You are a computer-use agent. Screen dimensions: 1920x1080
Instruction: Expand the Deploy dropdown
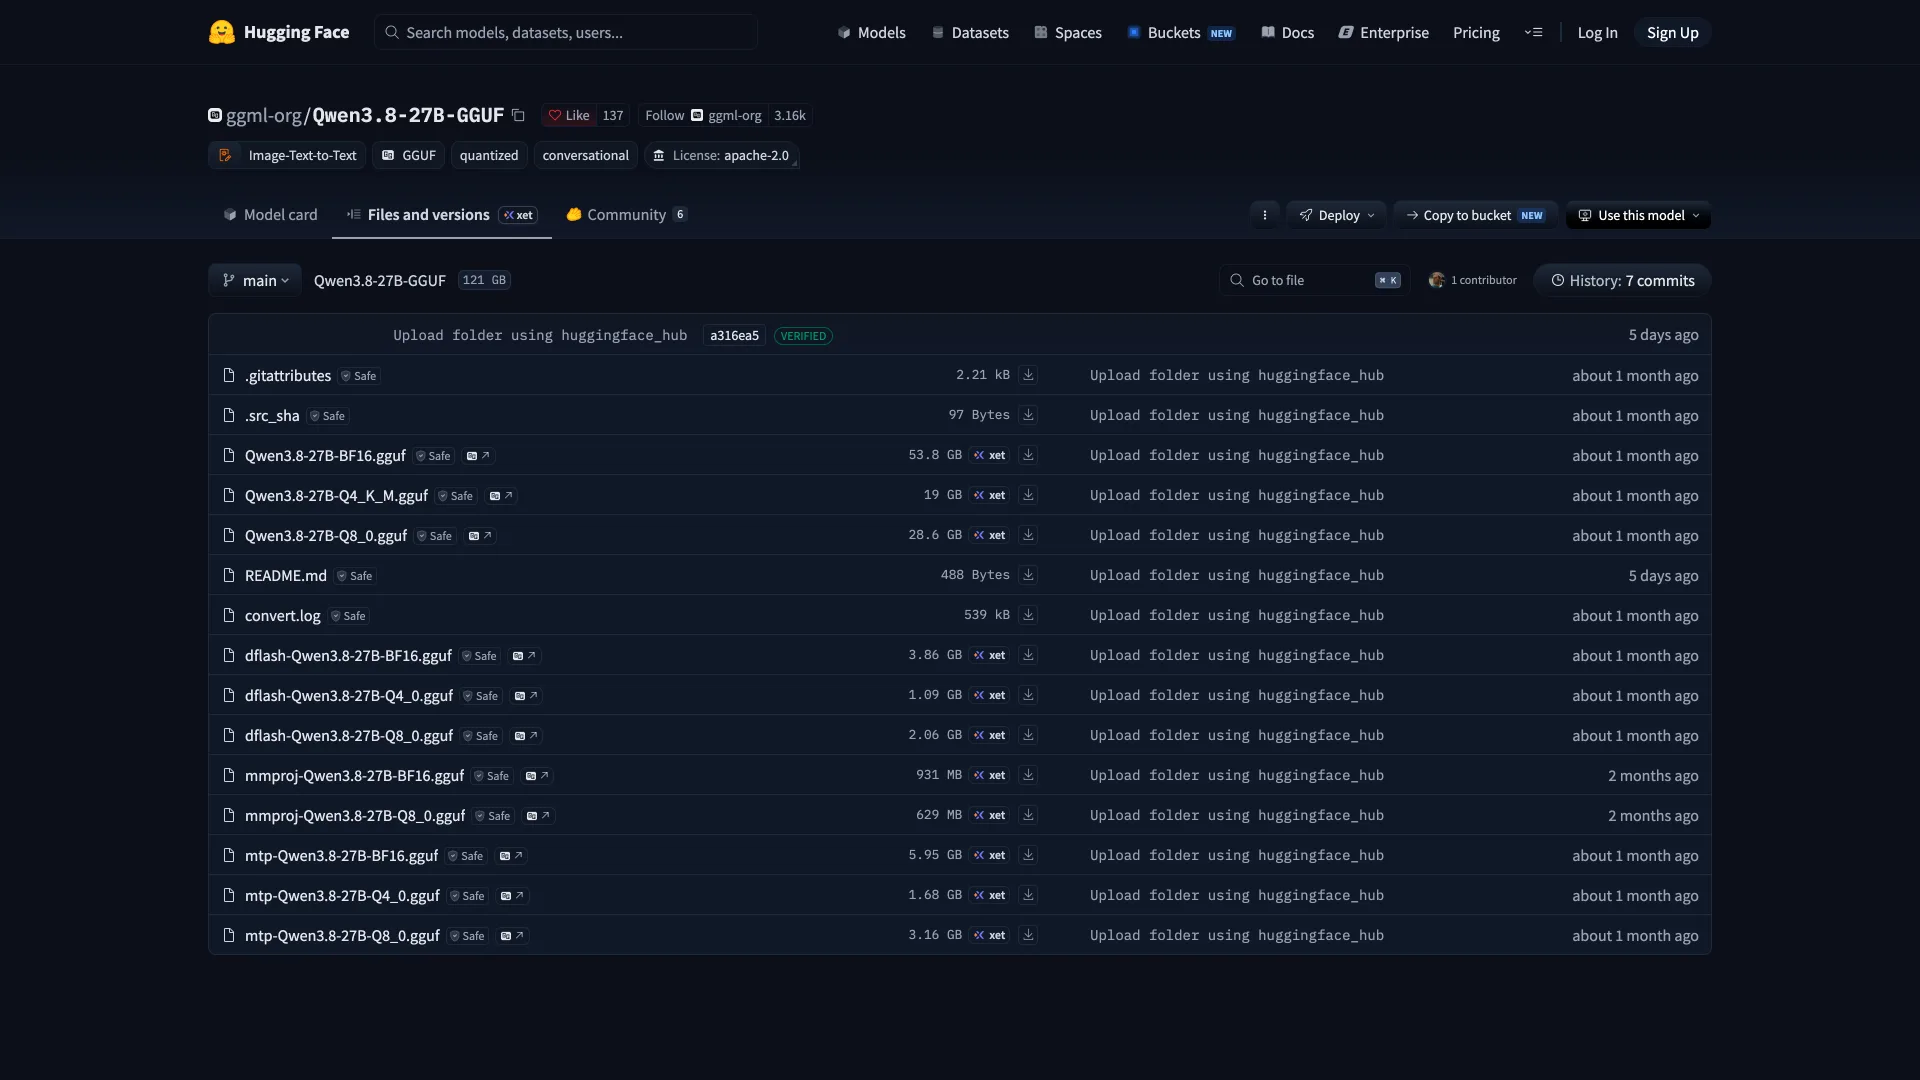click(1337, 215)
